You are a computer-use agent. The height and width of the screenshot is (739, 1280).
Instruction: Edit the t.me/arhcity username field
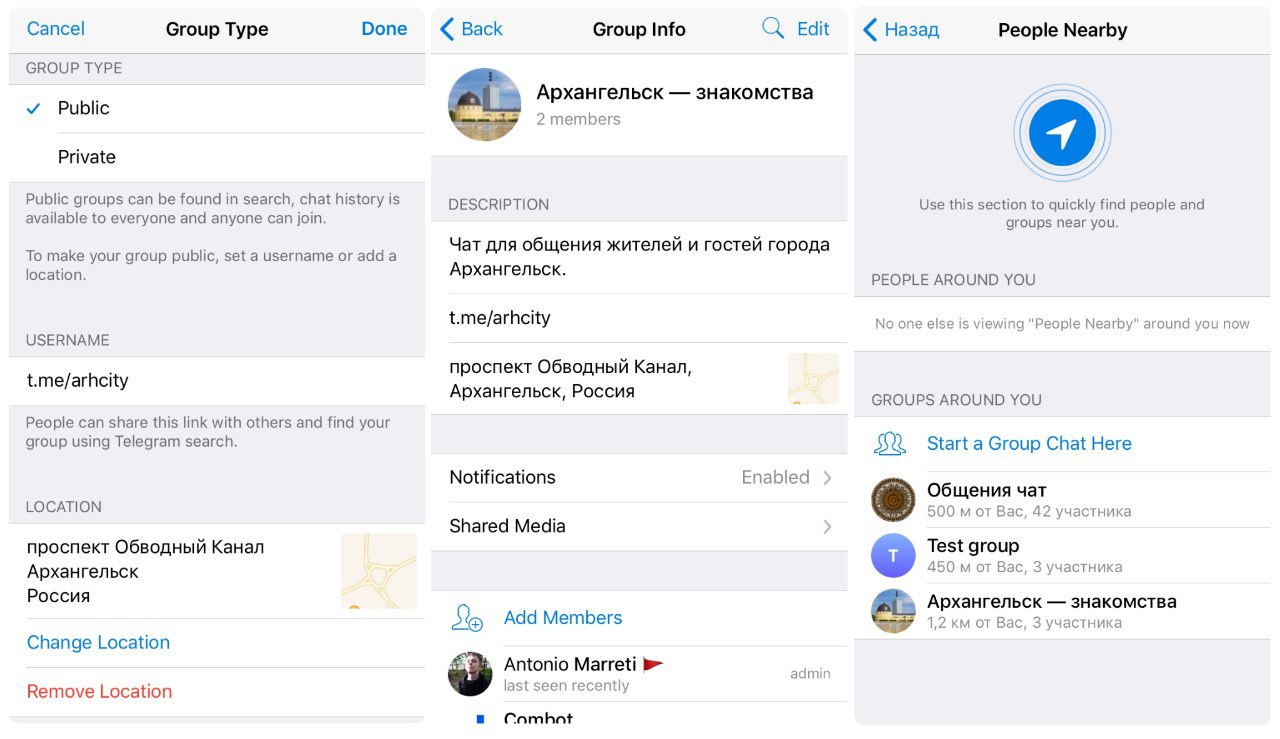217,381
